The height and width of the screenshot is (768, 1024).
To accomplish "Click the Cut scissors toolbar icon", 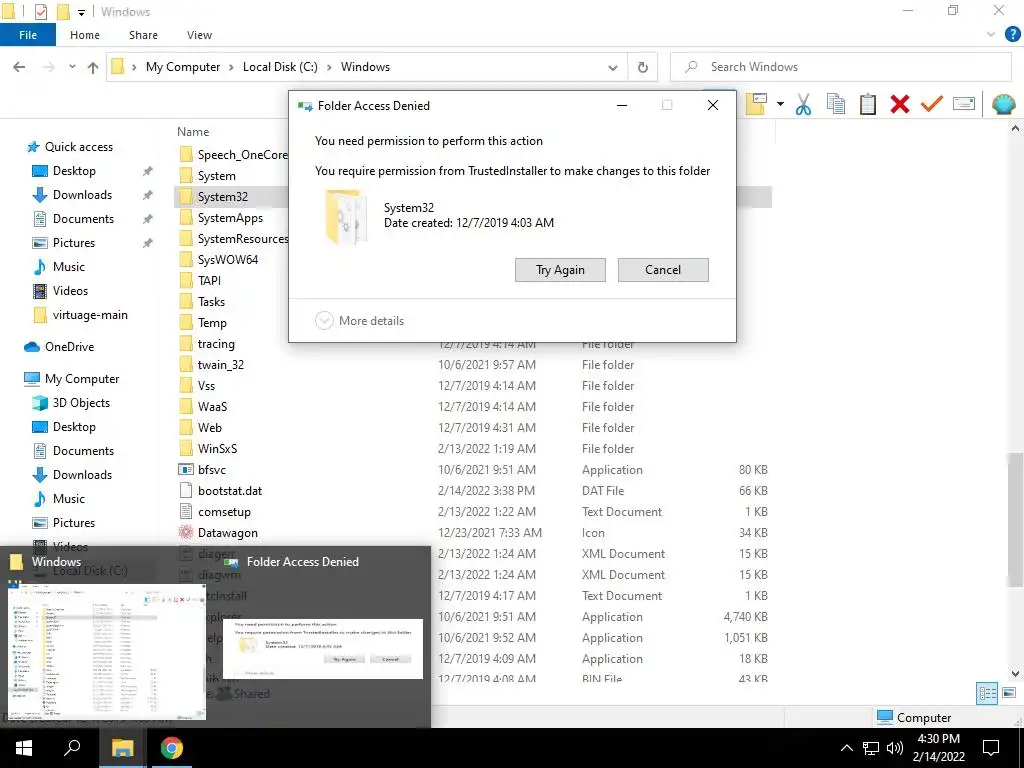I will (x=803, y=104).
